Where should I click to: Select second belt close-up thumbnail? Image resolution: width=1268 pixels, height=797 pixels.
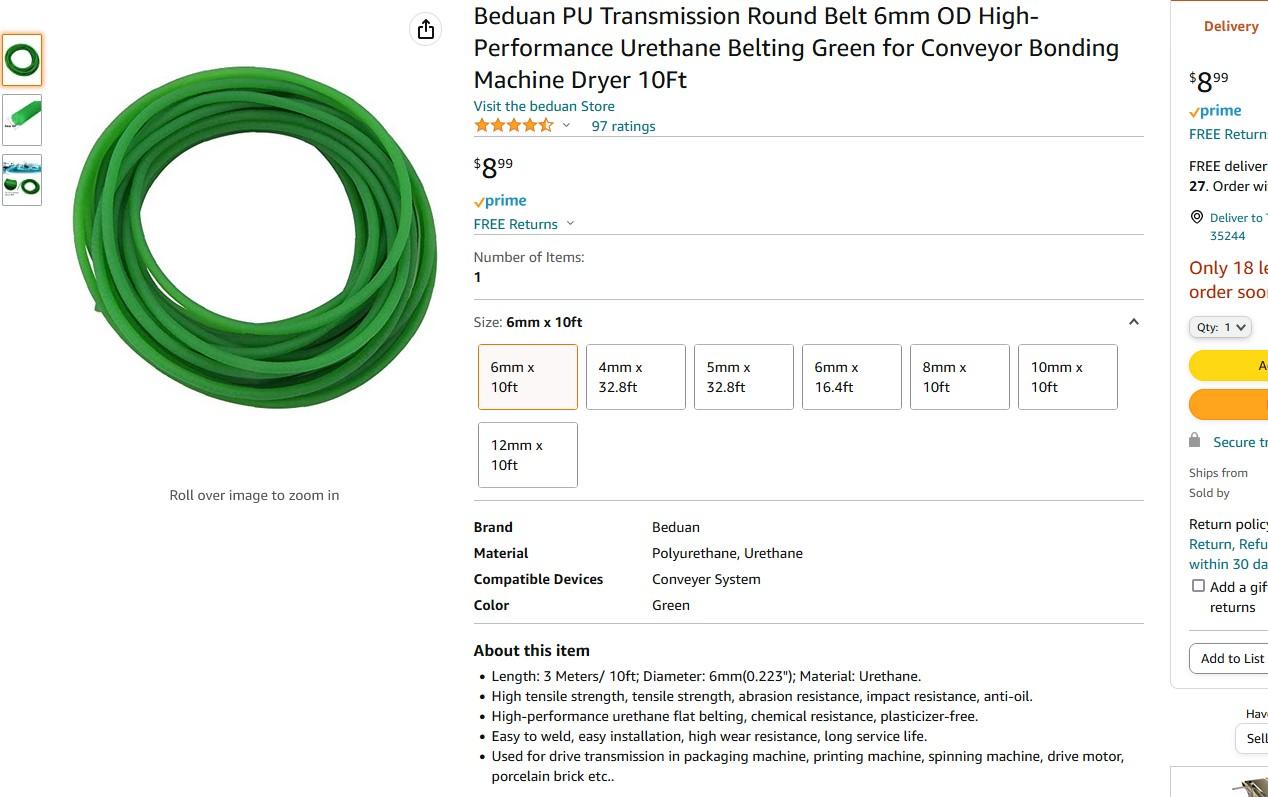[x=22, y=120]
